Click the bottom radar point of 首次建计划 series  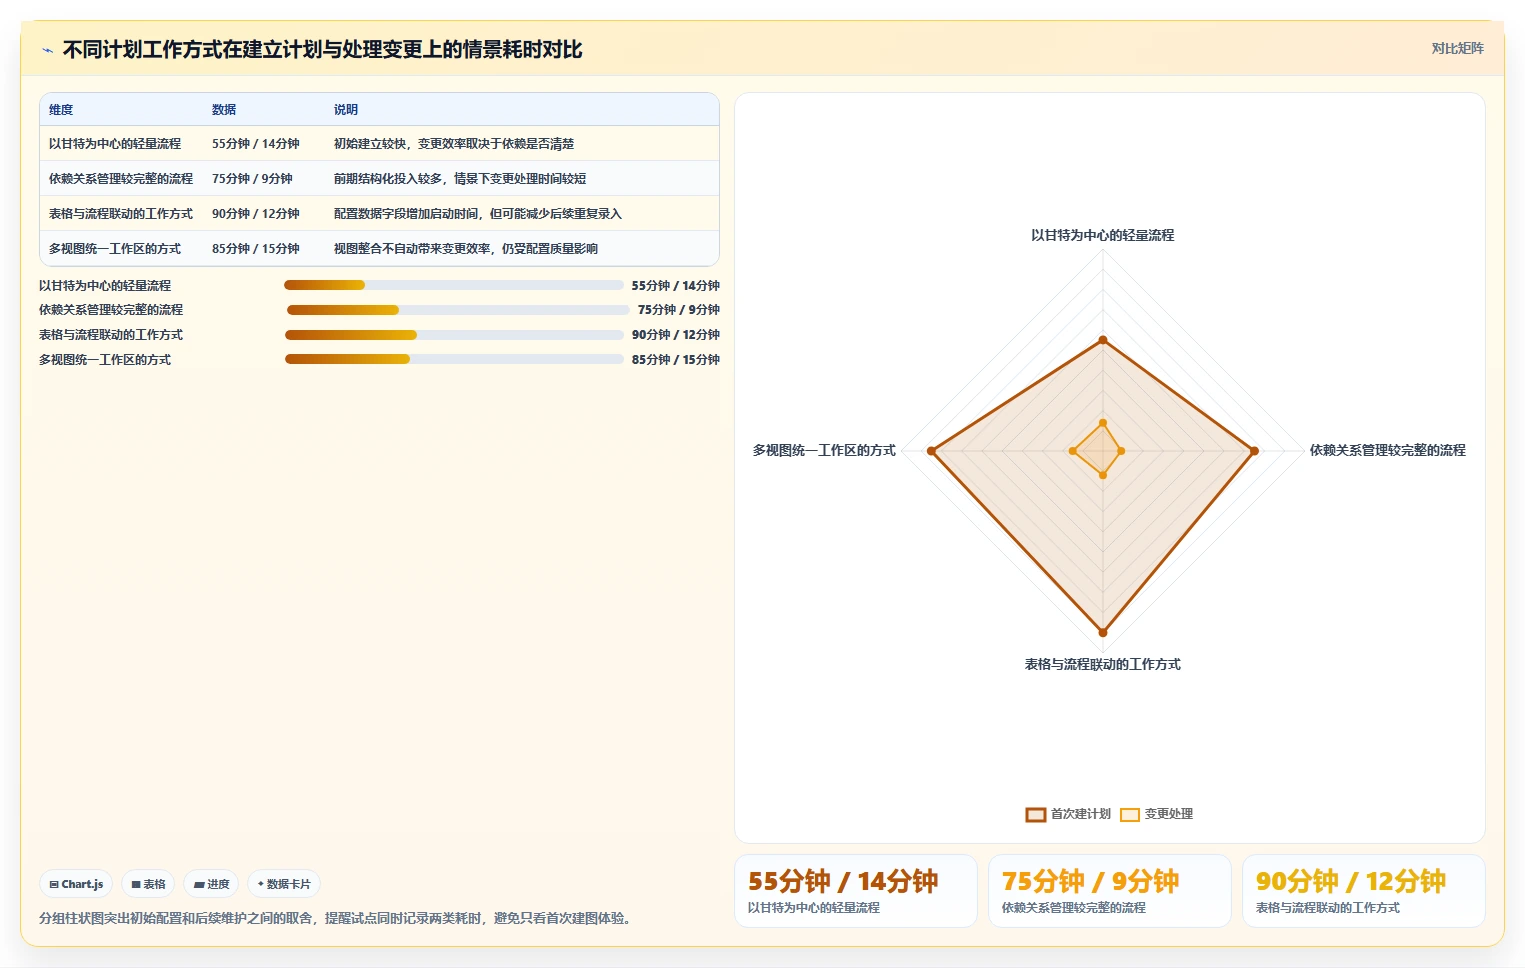pyautogui.click(x=1103, y=632)
